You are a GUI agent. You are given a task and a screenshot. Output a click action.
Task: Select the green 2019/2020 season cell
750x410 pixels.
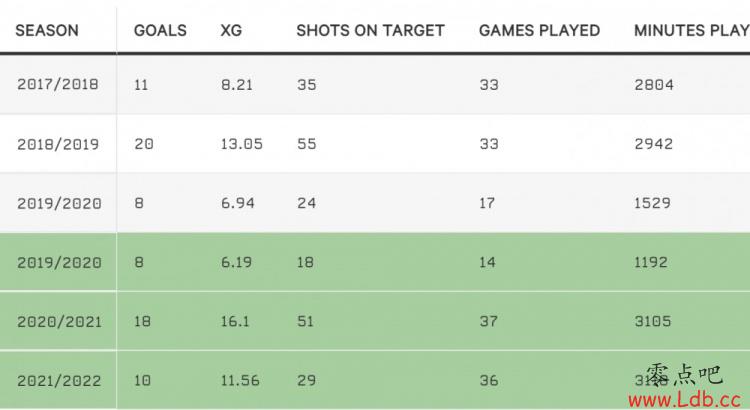point(59,263)
